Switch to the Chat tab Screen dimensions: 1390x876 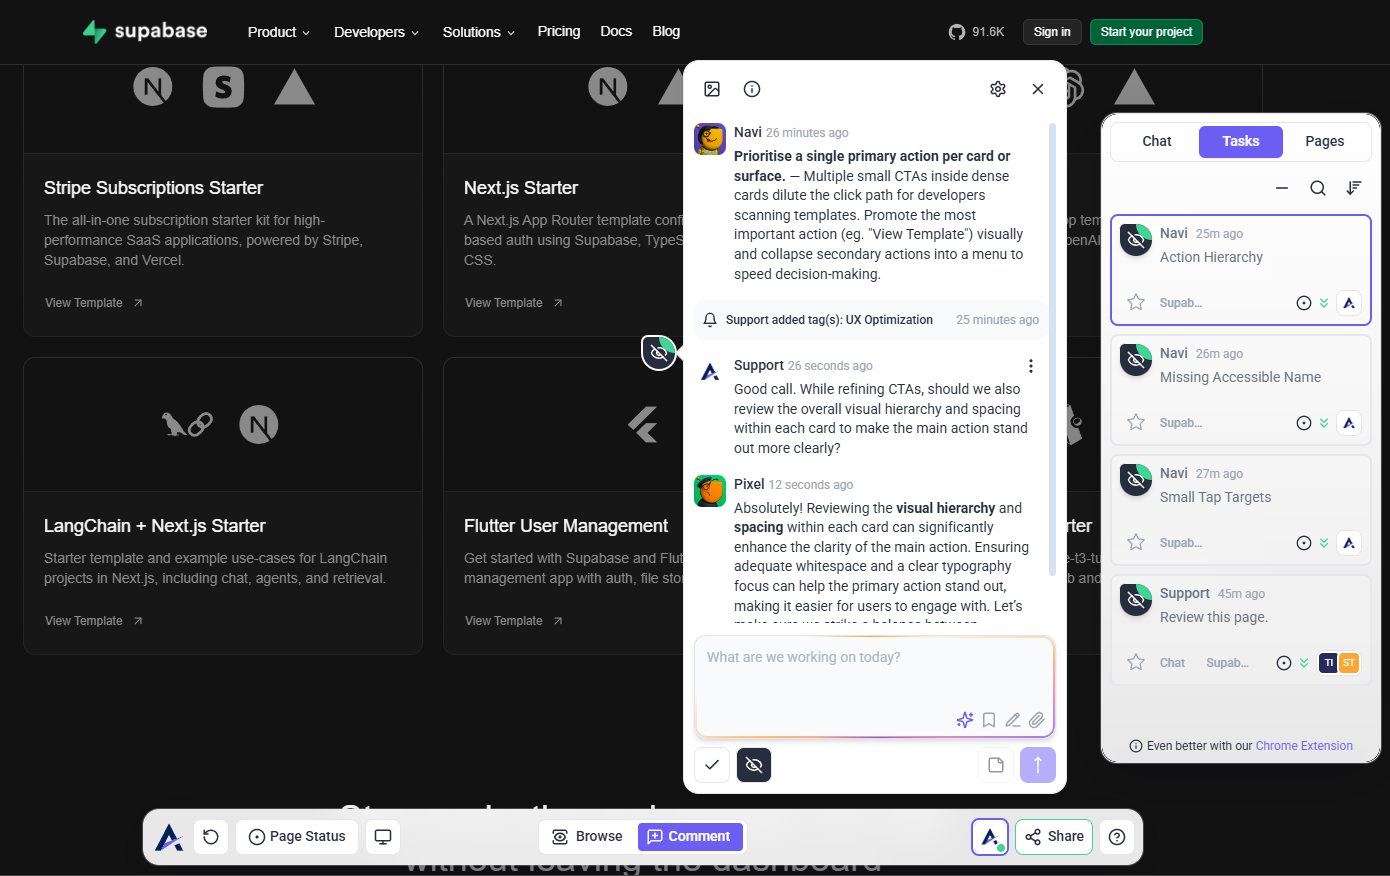click(1156, 141)
